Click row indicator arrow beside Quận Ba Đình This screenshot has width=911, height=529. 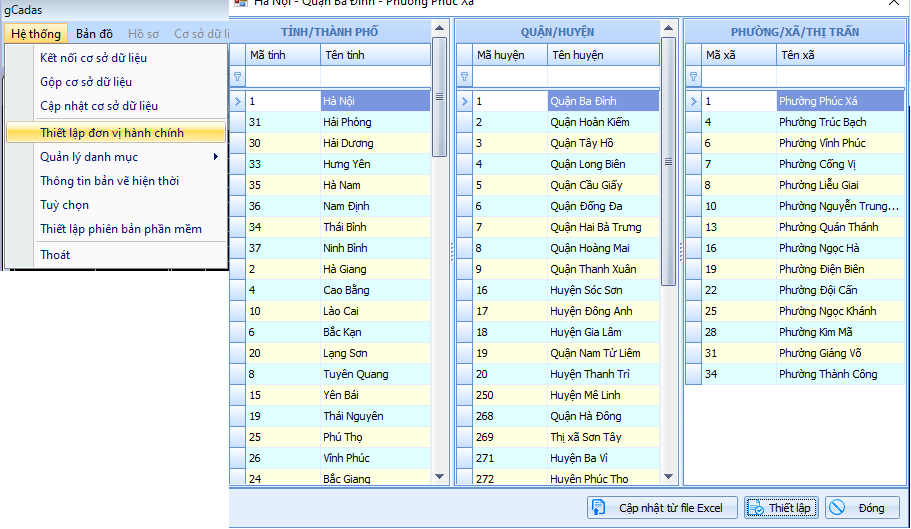[463, 101]
